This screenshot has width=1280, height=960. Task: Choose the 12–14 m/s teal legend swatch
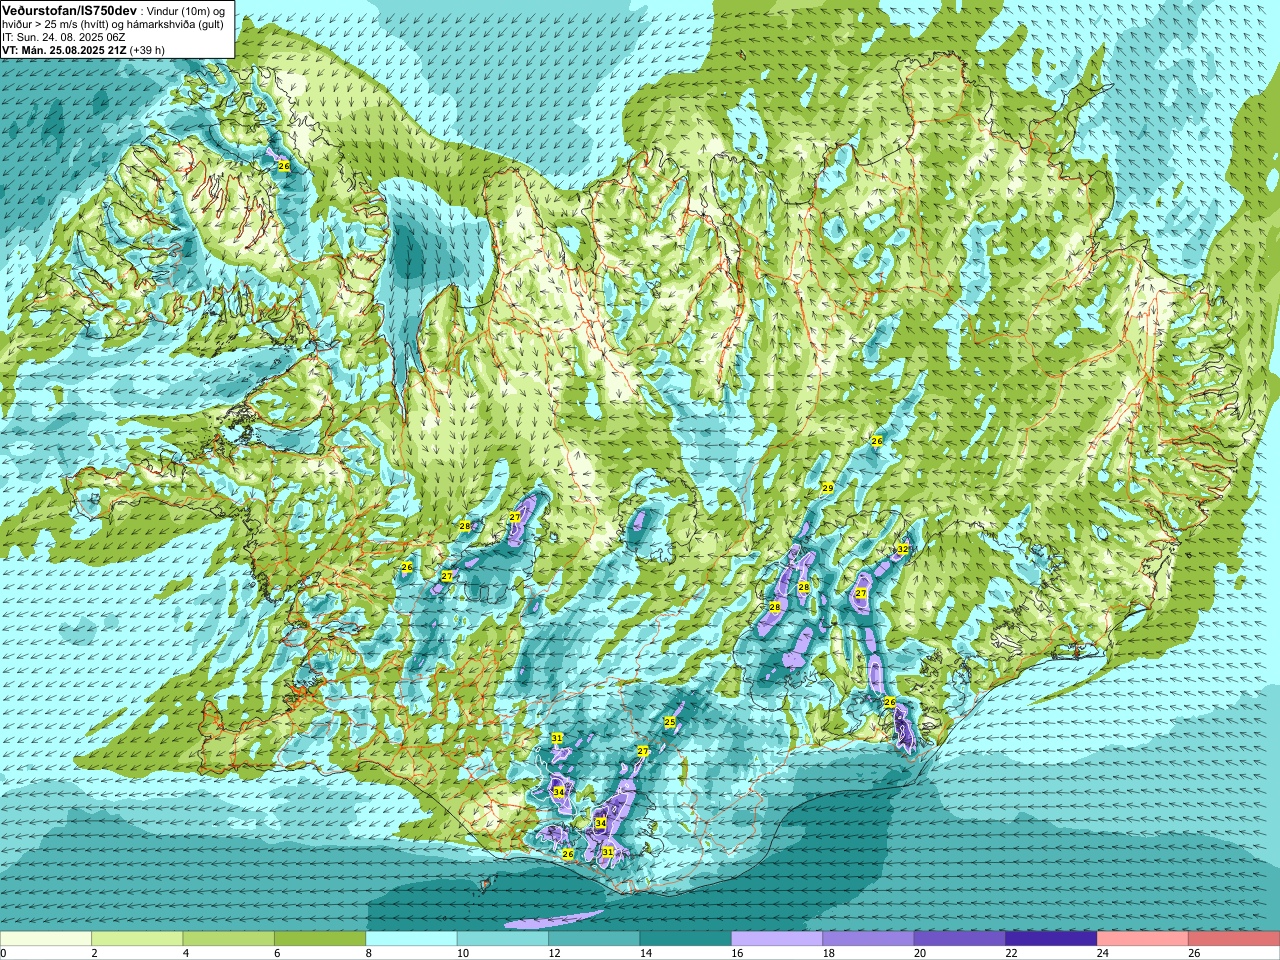(594, 939)
